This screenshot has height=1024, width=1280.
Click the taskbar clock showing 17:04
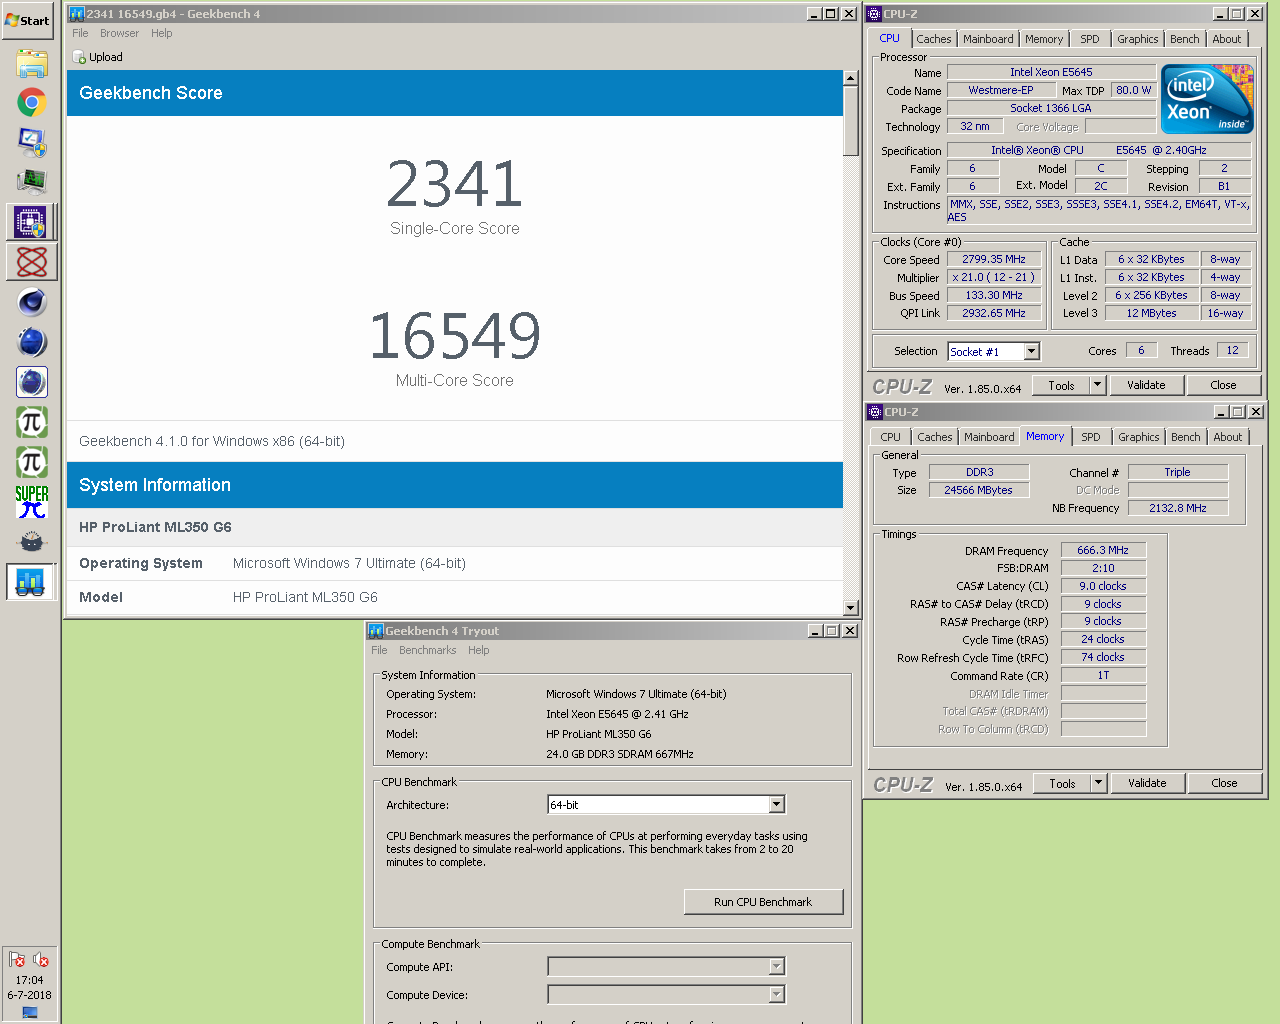click(29, 980)
